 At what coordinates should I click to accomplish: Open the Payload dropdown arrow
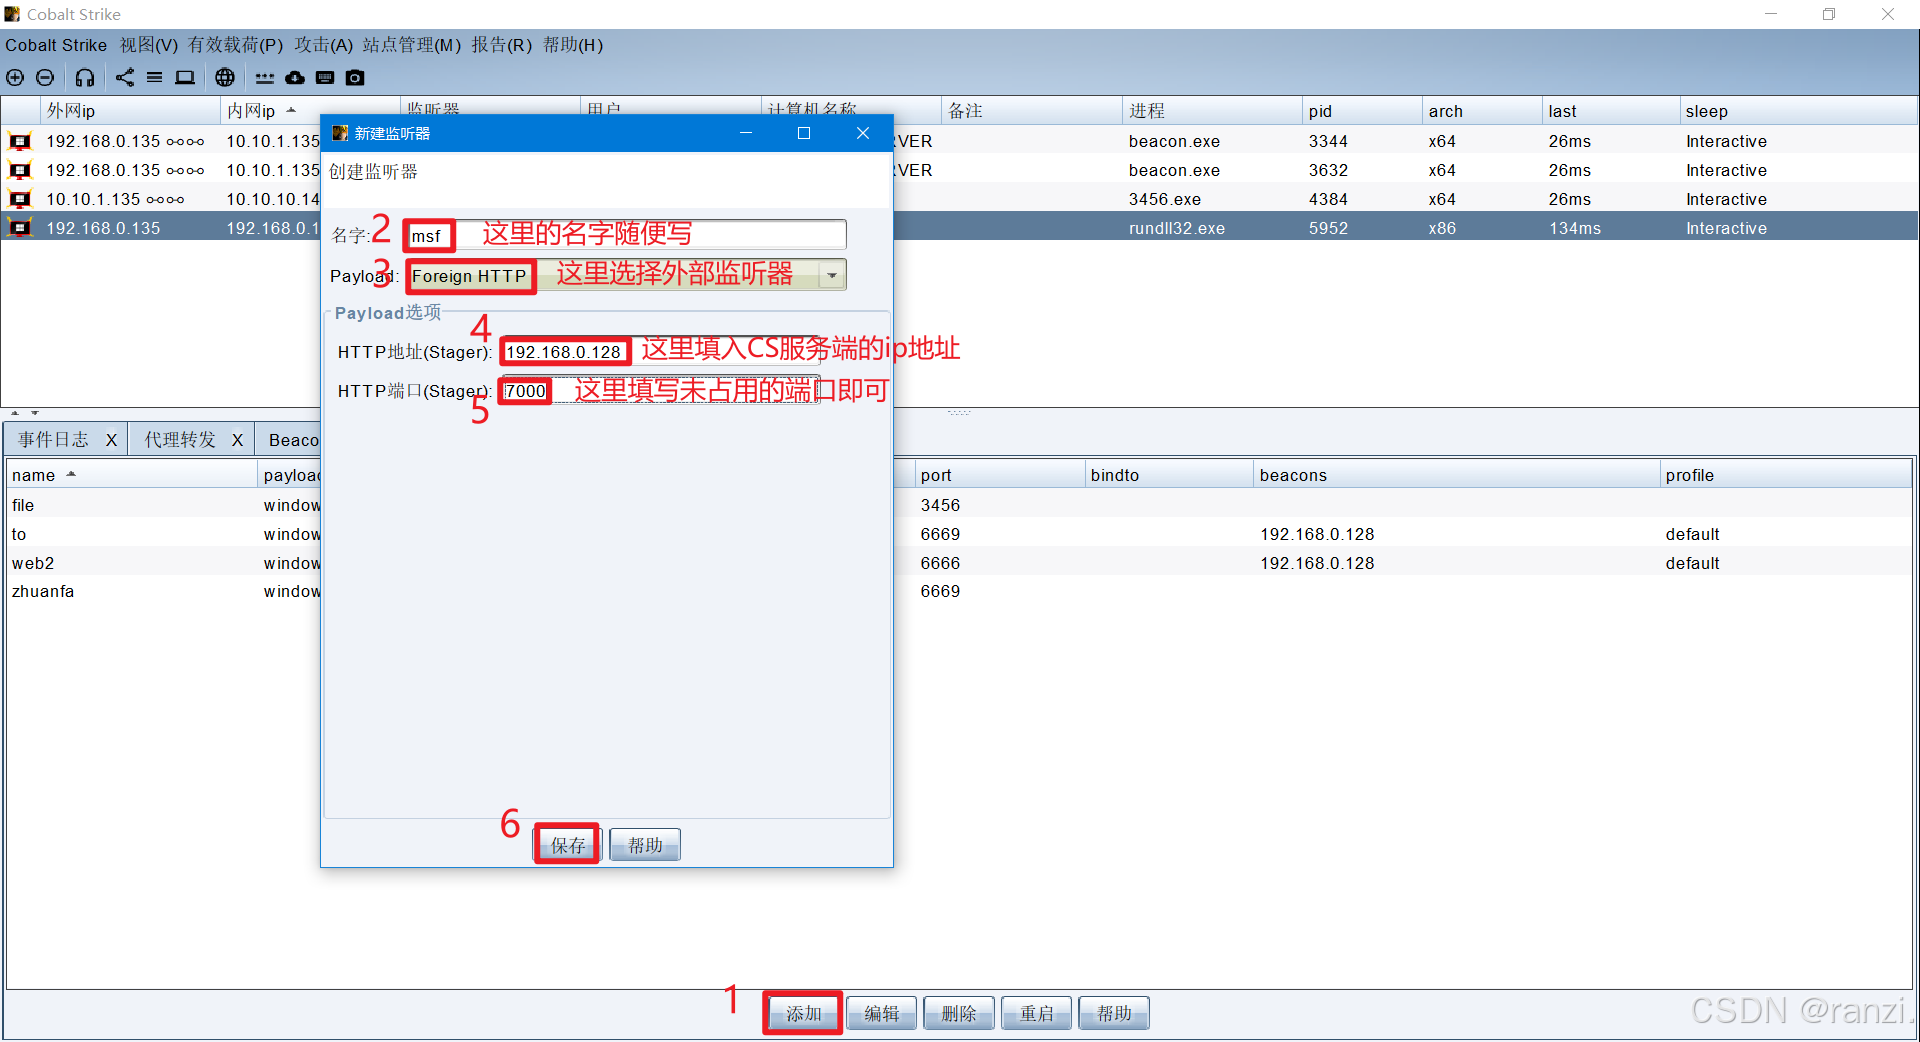point(832,275)
